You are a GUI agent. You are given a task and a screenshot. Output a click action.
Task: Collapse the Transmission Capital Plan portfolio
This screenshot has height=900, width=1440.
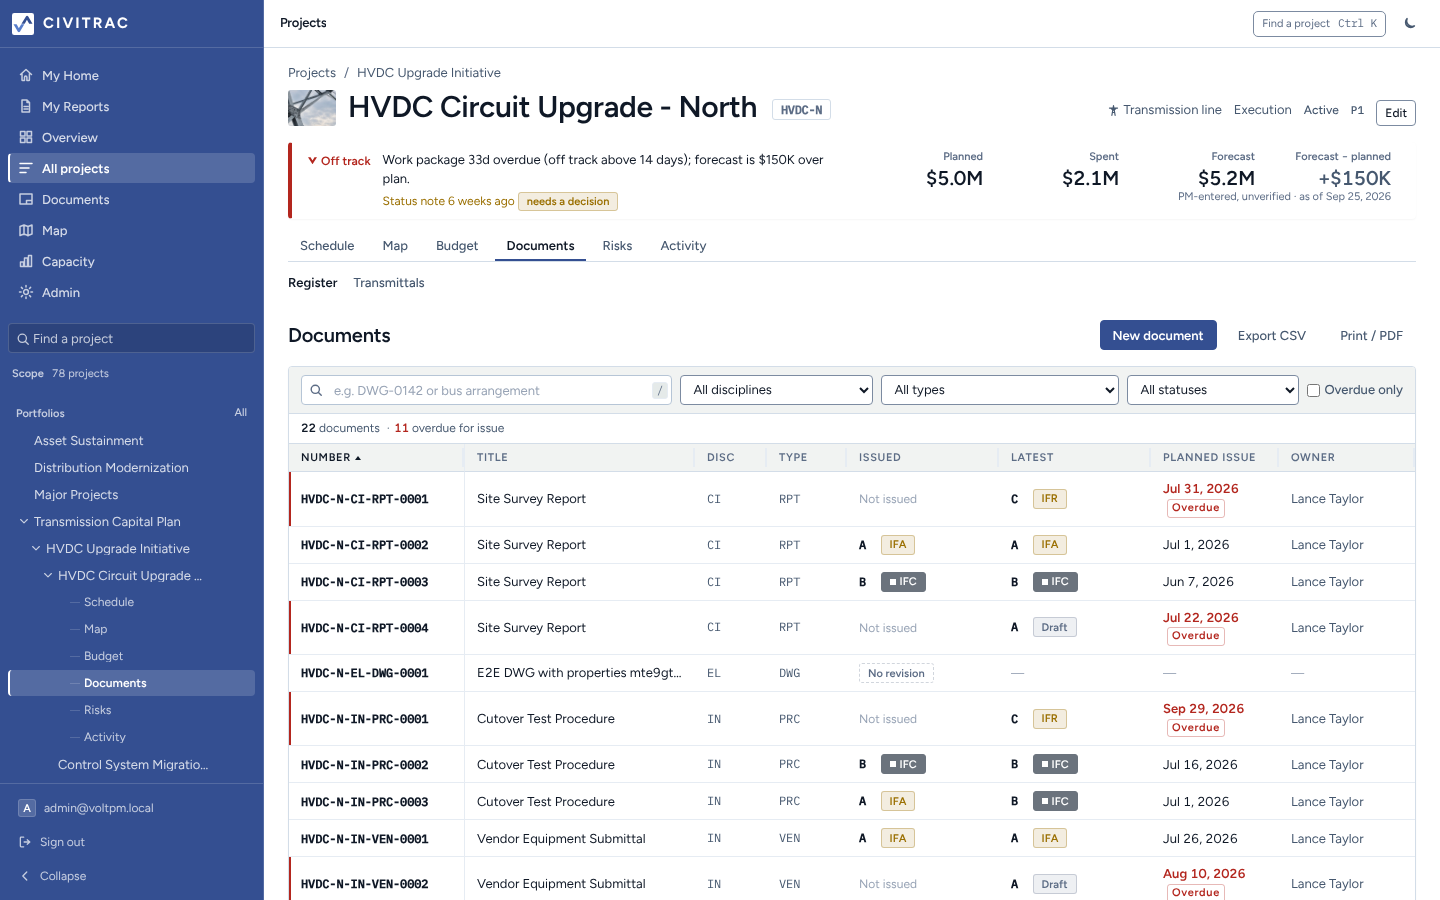pyautogui.click(x=24, y=521)
